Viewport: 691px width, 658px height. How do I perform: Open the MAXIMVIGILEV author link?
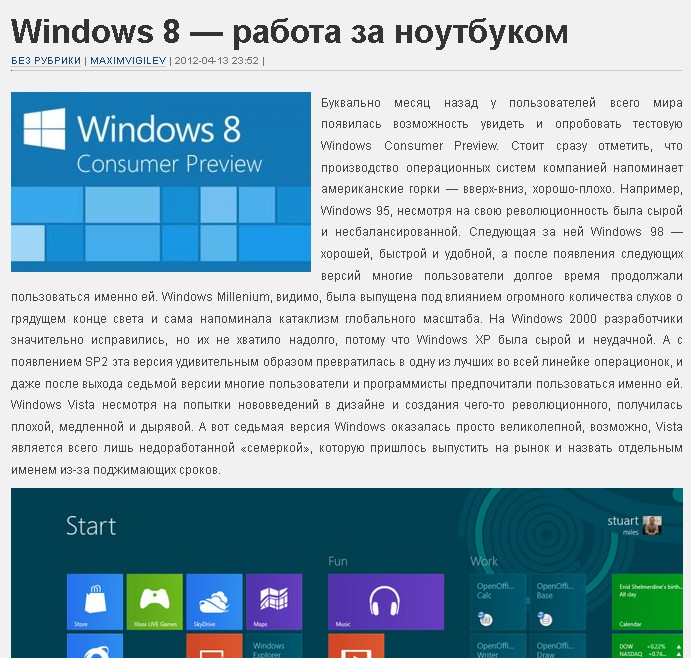tap(128, 60)
